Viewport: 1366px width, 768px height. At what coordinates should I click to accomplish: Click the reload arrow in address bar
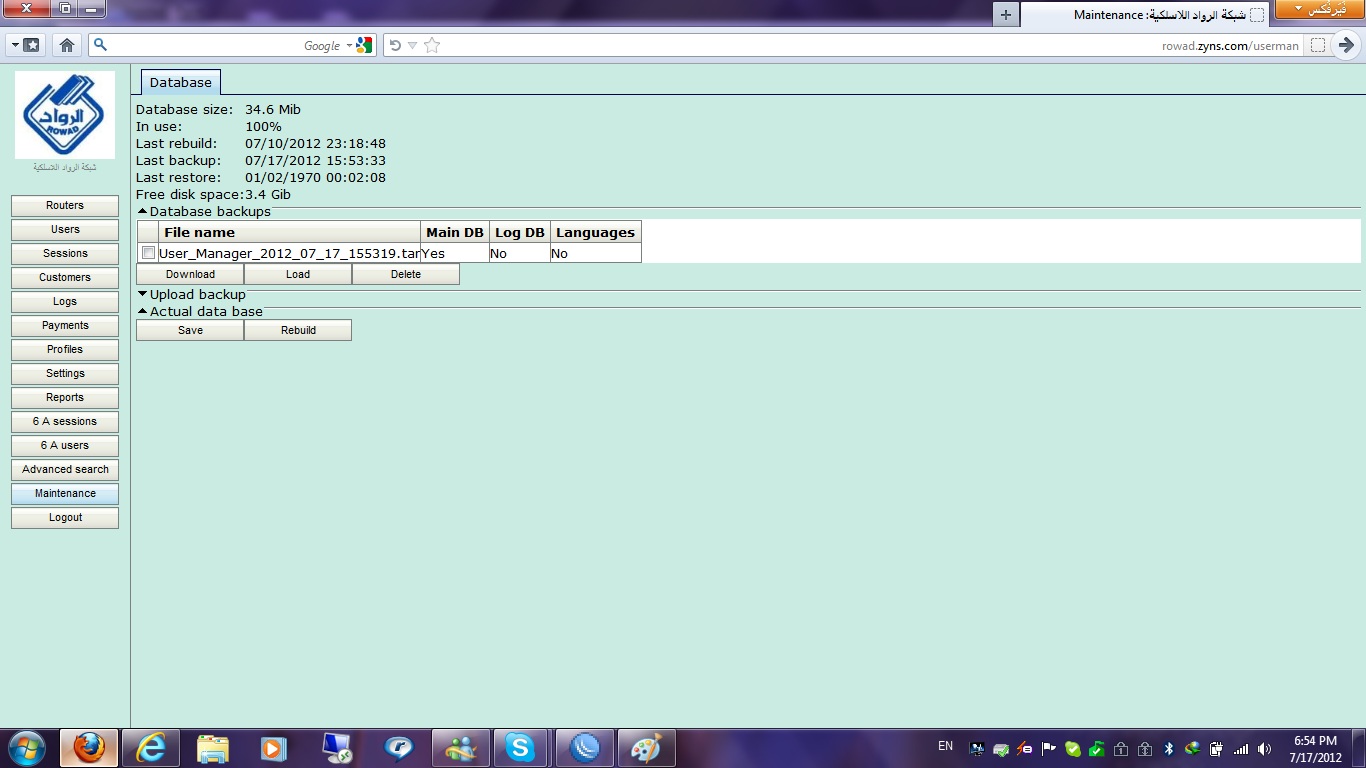395,45
